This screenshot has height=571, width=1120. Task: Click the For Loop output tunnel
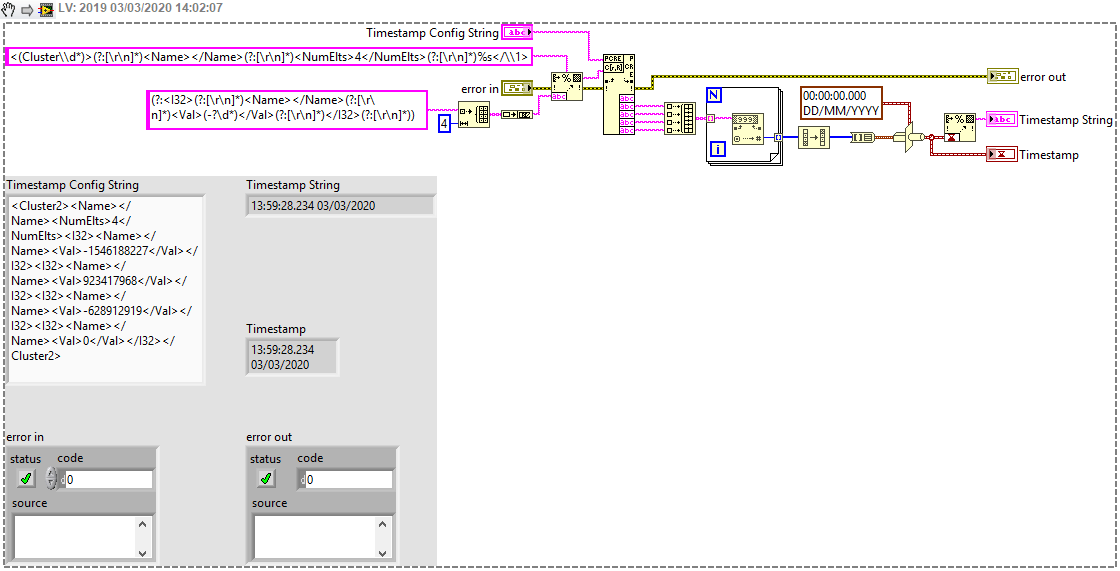[780, 137]
